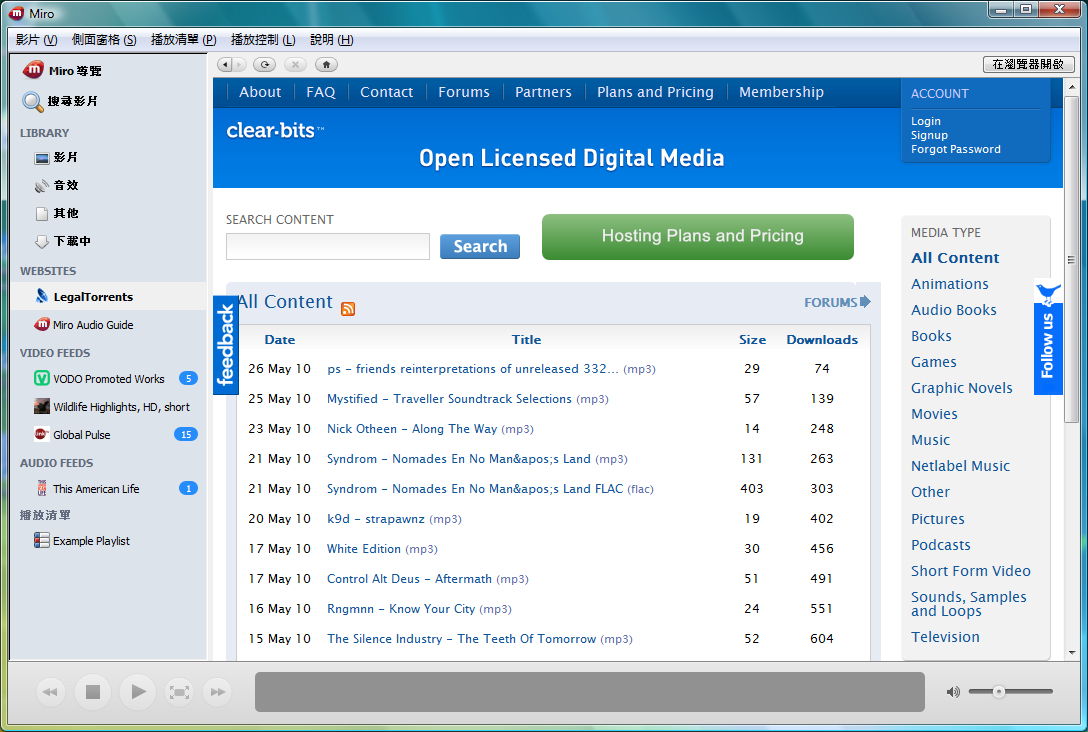1088x732 pixels.
Task: Go back with the browser back arrow
Action: tap(224, 65)
